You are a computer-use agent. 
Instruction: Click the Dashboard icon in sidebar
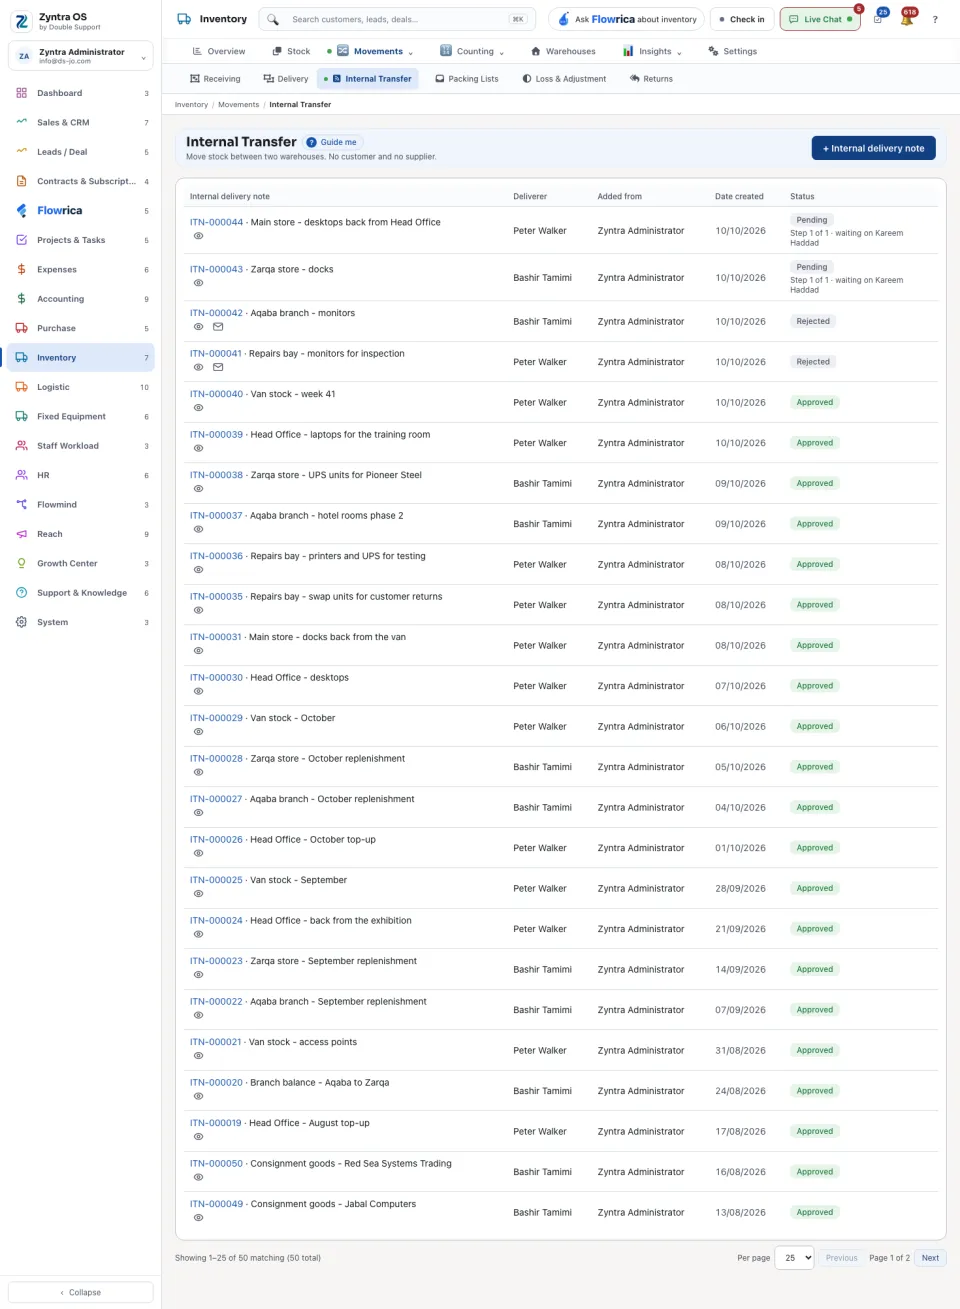(x=21, y=93)
